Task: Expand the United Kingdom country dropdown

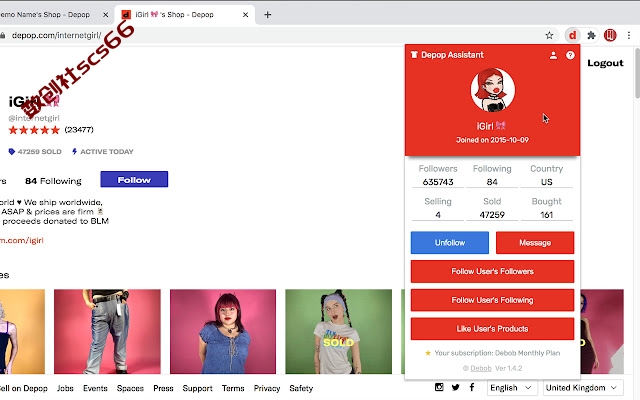Action: coord(582,387)
